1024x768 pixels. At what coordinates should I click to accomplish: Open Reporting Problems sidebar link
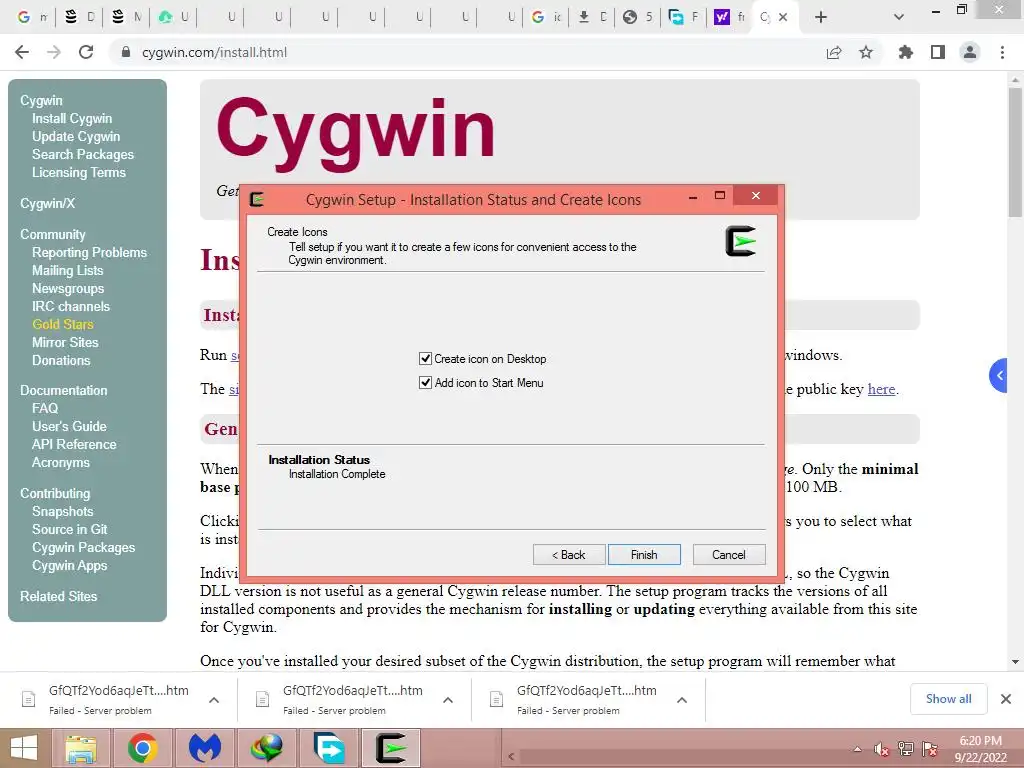click(89, 252)
